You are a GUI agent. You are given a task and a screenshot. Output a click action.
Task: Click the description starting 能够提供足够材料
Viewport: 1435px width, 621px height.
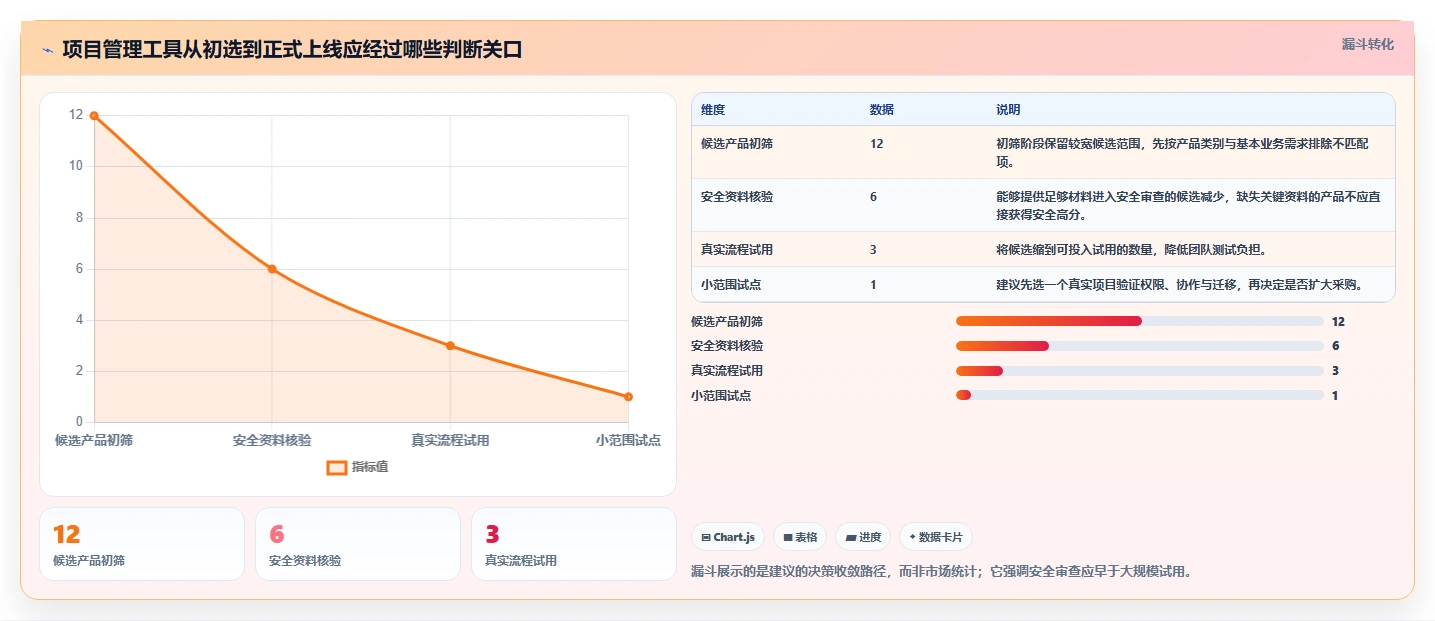pyautogui.click(x=1189, y=206)
